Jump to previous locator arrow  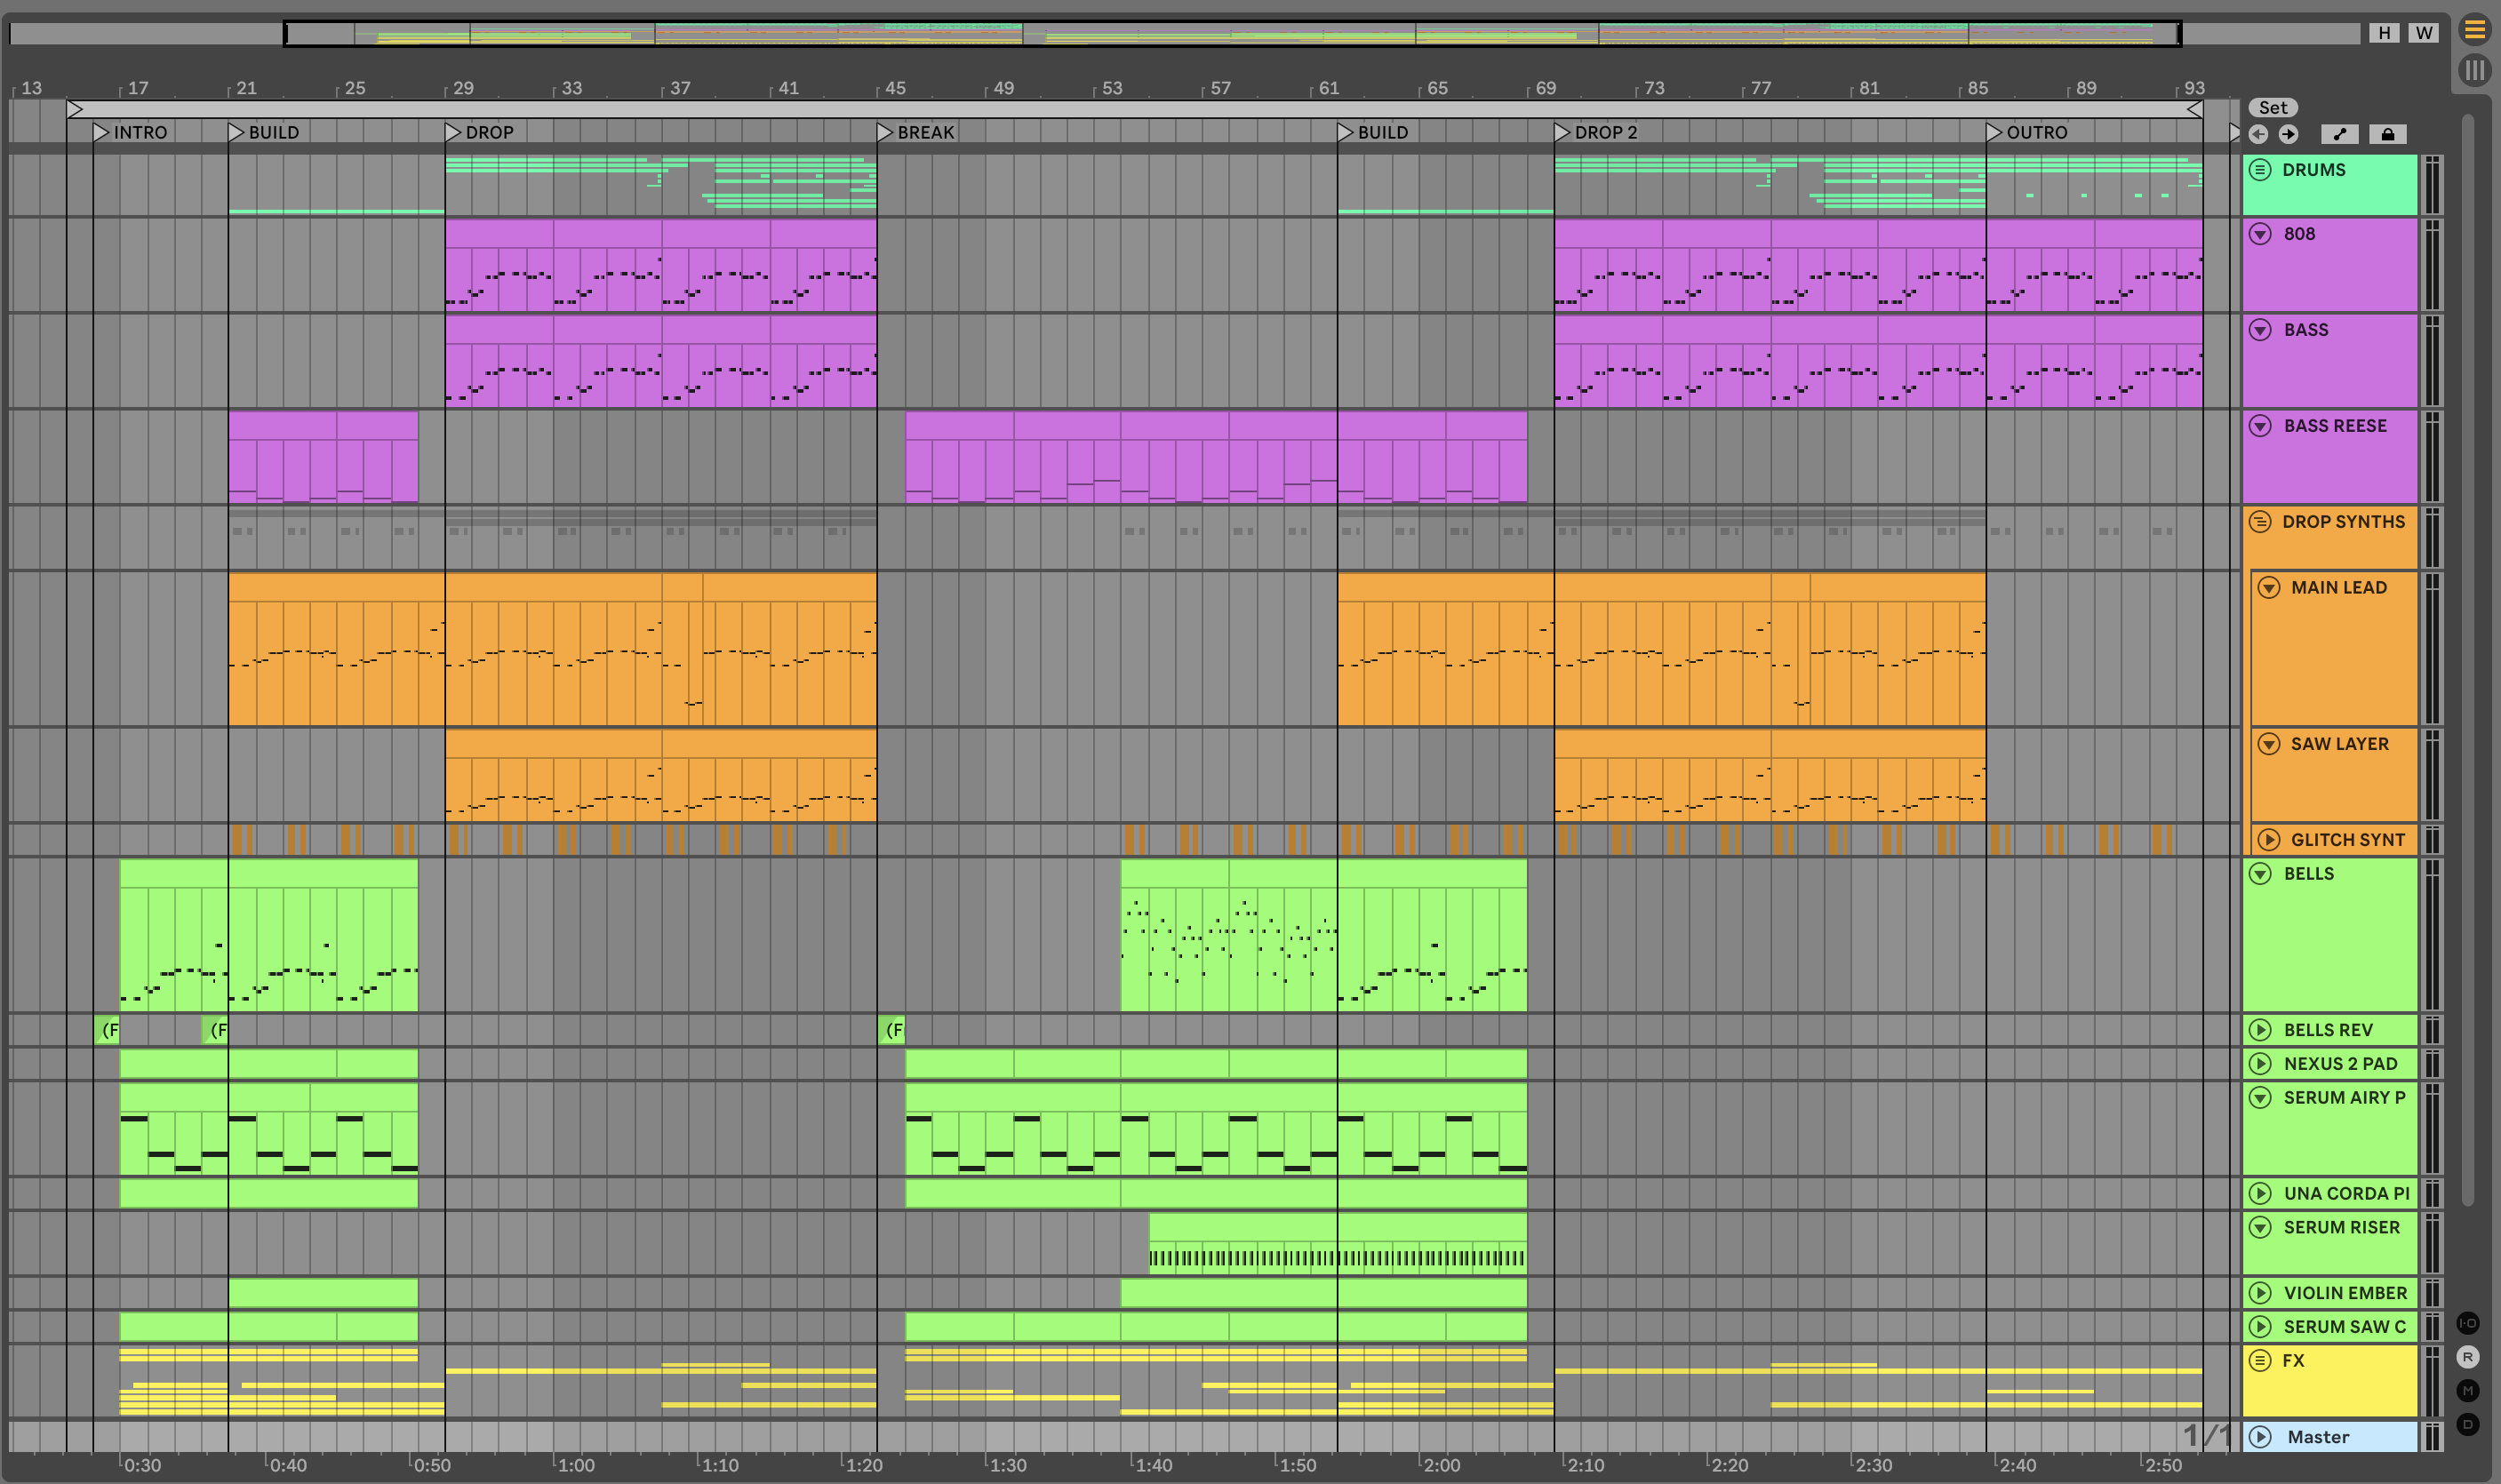point(2258,134)
